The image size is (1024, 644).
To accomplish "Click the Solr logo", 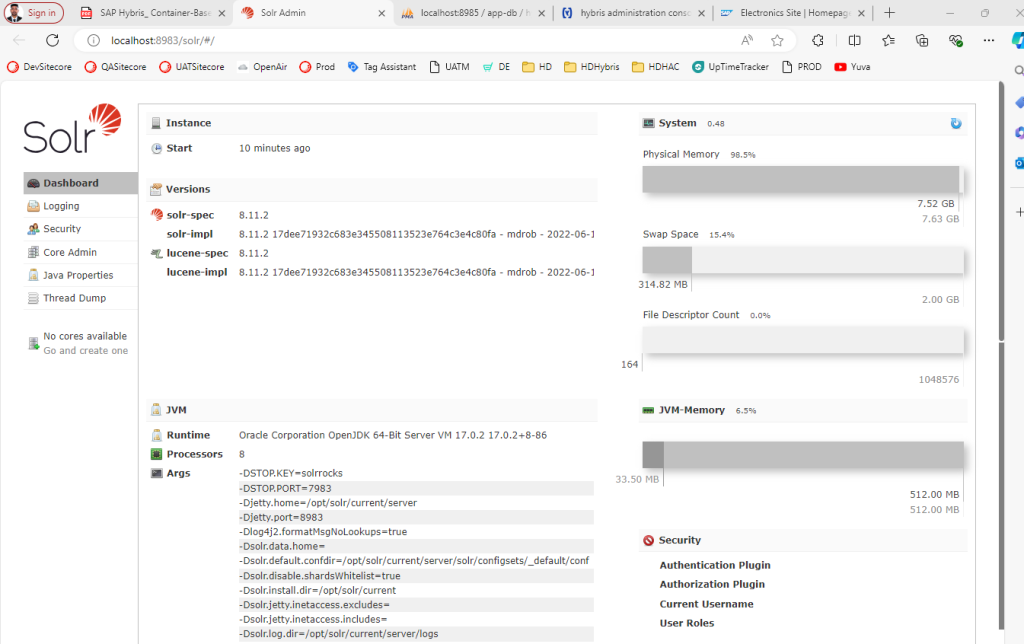I will click(x=73, y=128).
